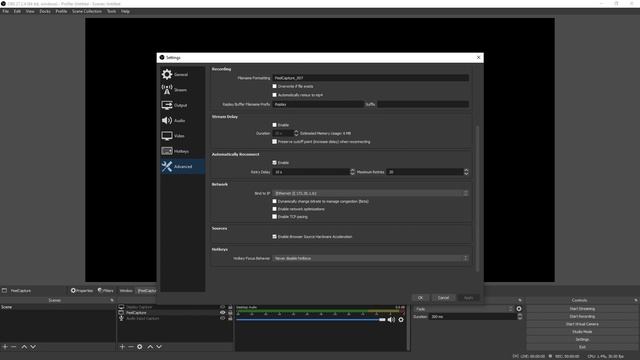Adjust the Maximum Retries spinner arrows

coord(466,172)
